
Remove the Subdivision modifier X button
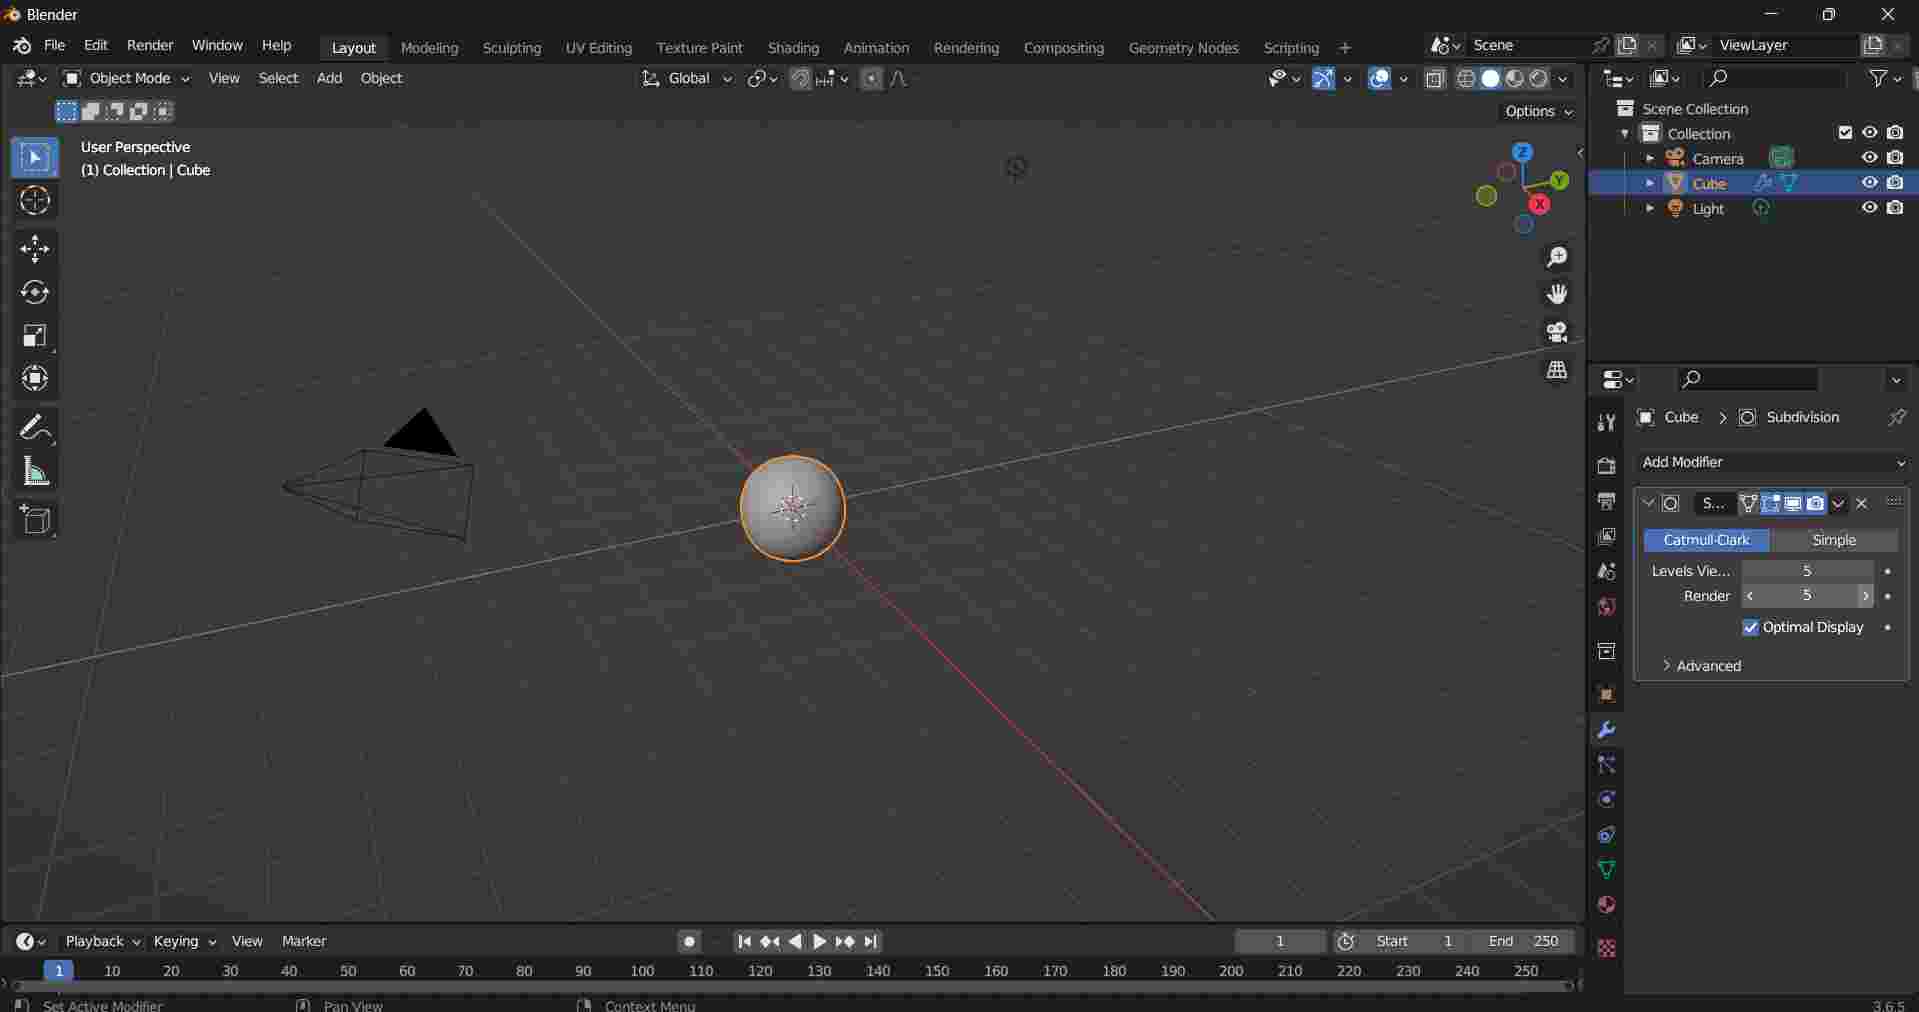click(1861, 503)
